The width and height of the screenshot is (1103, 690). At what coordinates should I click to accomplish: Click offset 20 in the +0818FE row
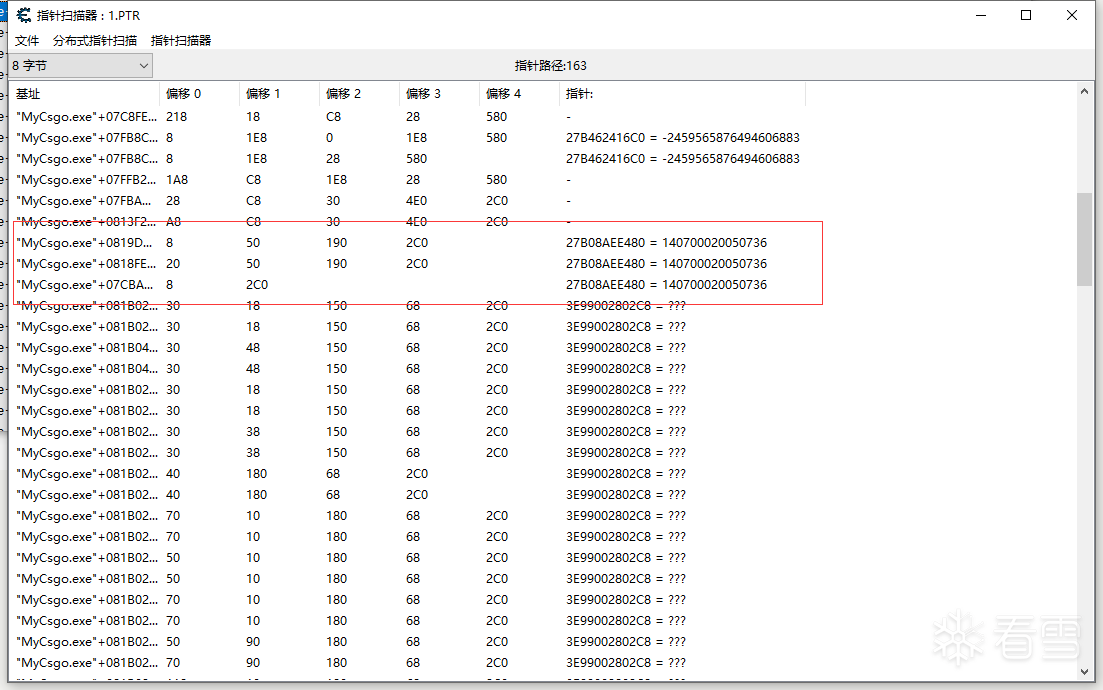[173, 264]
